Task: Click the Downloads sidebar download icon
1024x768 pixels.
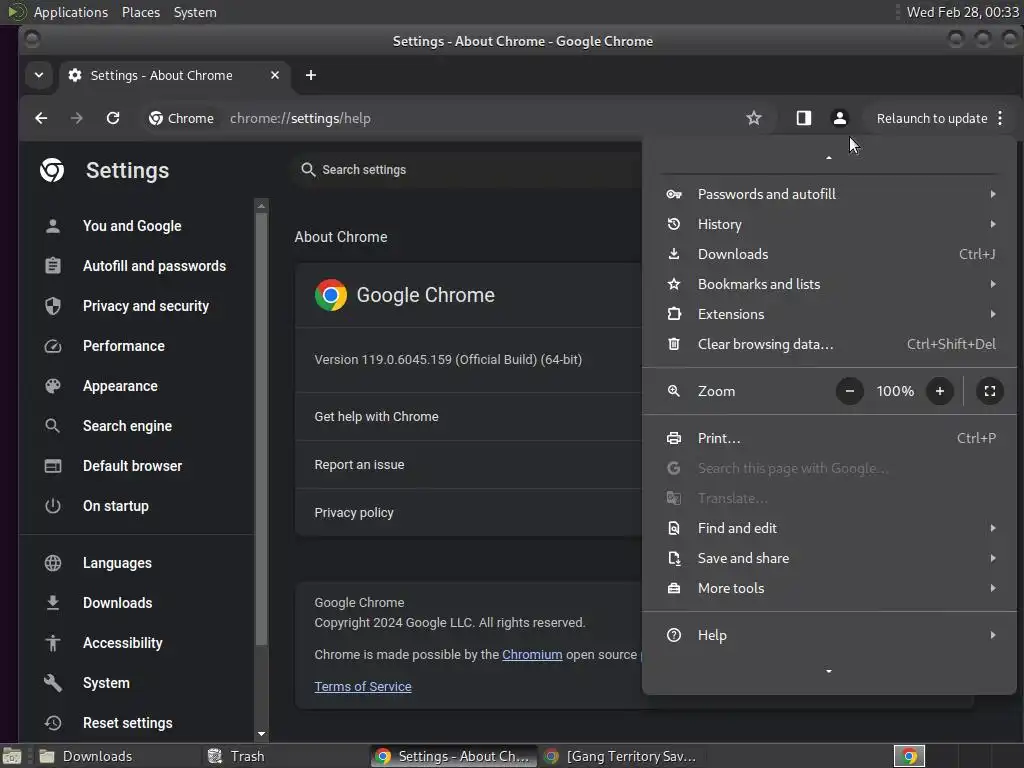Action: point(53,603)
